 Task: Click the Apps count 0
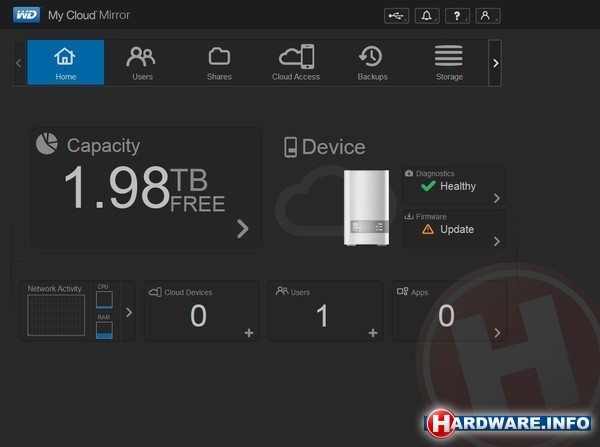[x=446, y=316]
